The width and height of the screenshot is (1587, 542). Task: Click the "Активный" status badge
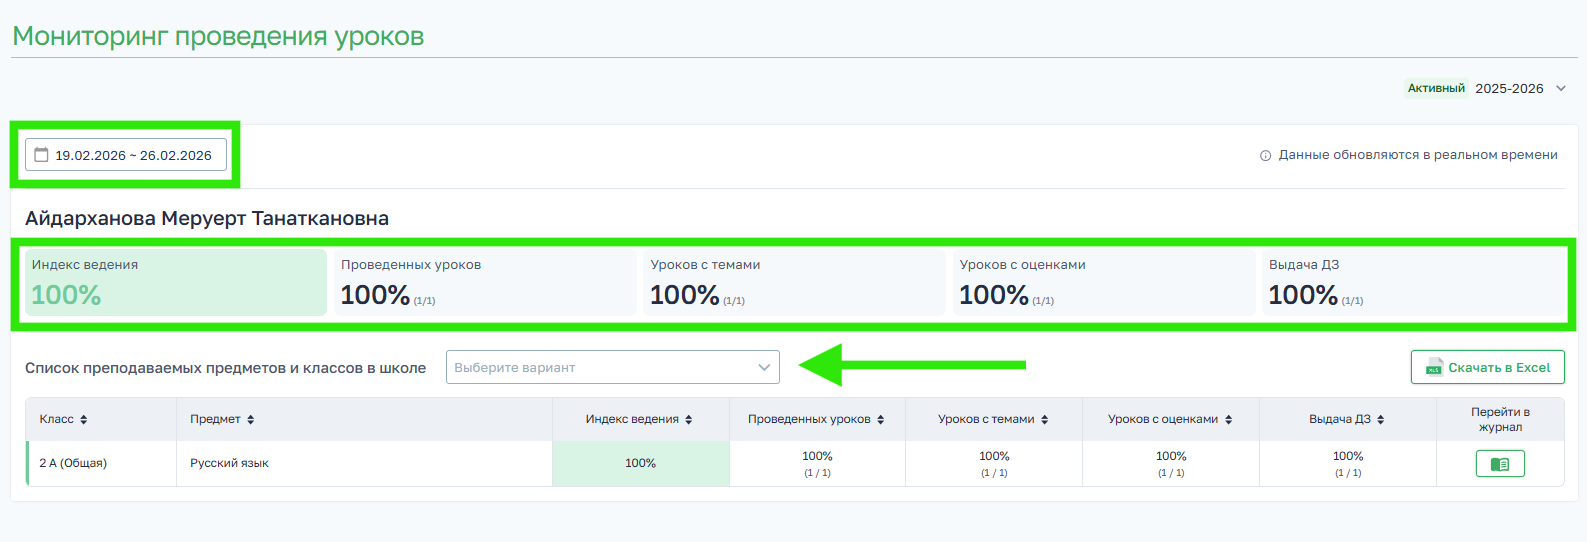coord(1436,88)
